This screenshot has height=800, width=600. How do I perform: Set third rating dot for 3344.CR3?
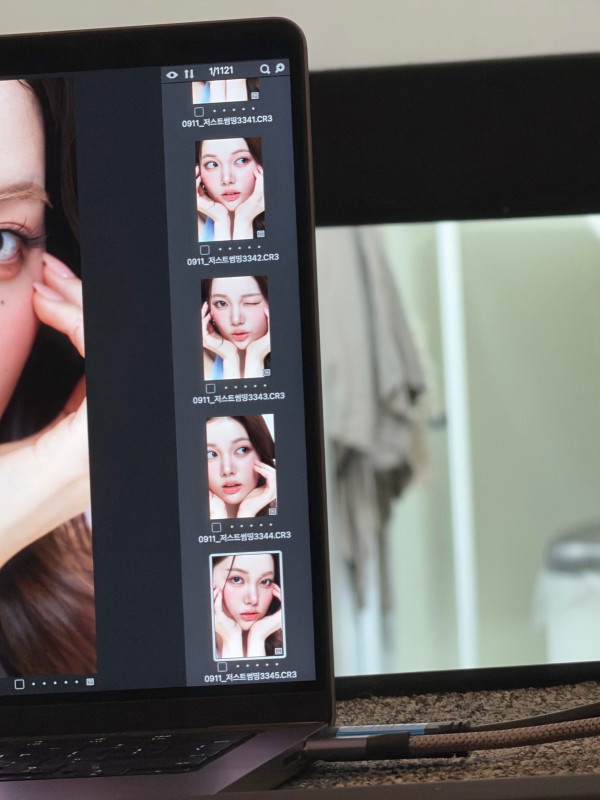[x=251, y=526]
